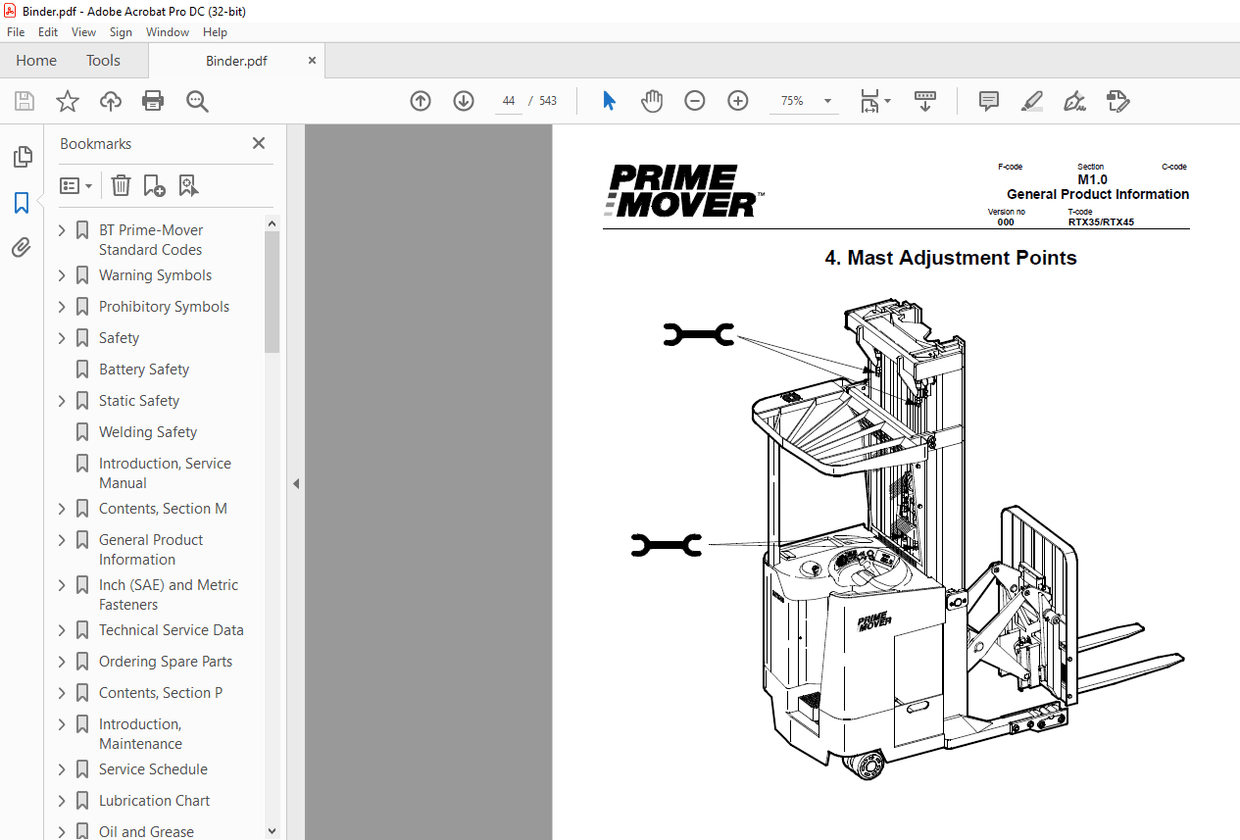Expand the Safety bookmark
1240x840 pixels.
[63, 337]
